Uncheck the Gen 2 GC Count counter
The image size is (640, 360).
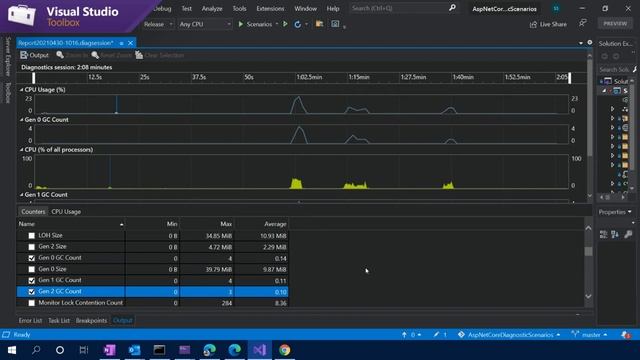click(31, 292)
